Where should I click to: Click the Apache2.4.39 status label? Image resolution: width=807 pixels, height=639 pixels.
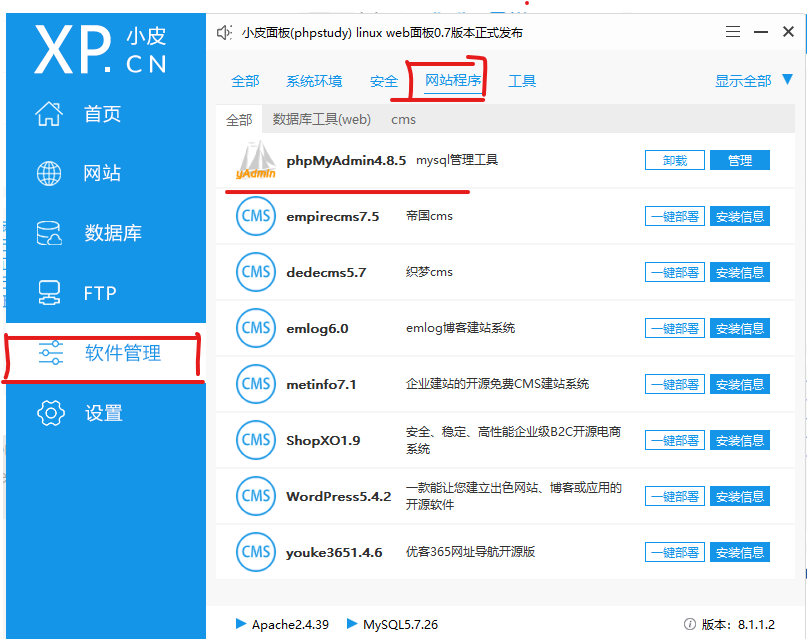point(290,624)
